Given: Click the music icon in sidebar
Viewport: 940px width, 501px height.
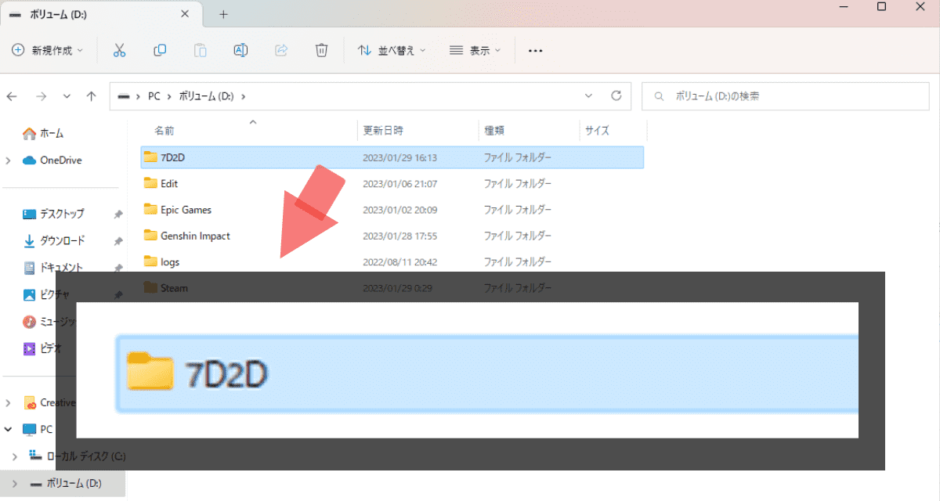Looking at the screenshot, I should click(x=29, y=322).
